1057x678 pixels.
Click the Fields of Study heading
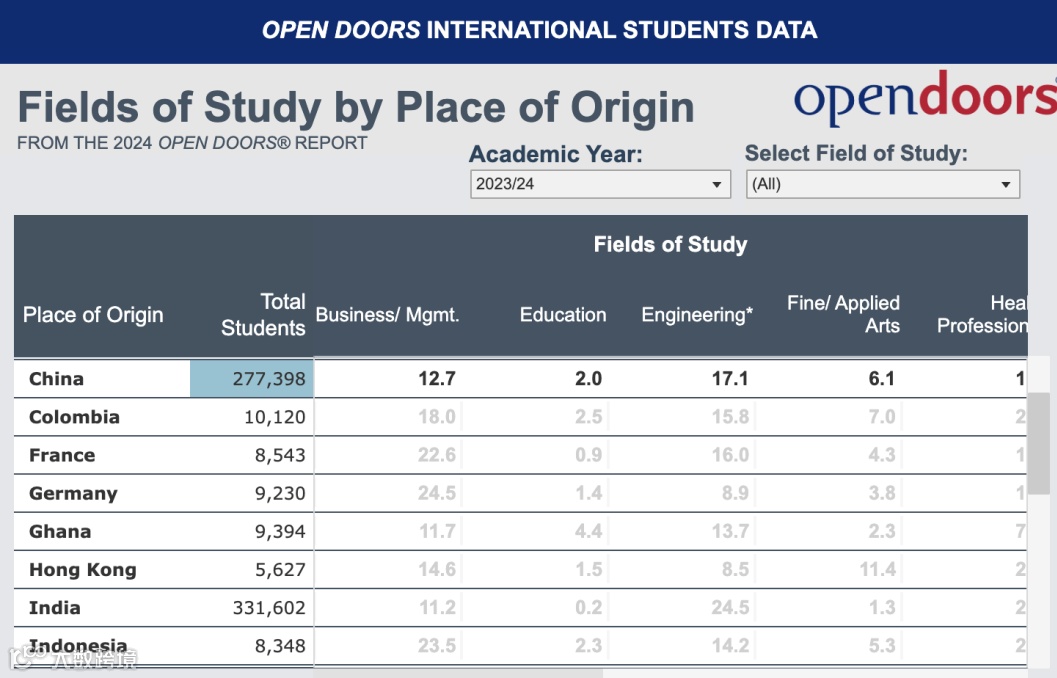[670, 244]
